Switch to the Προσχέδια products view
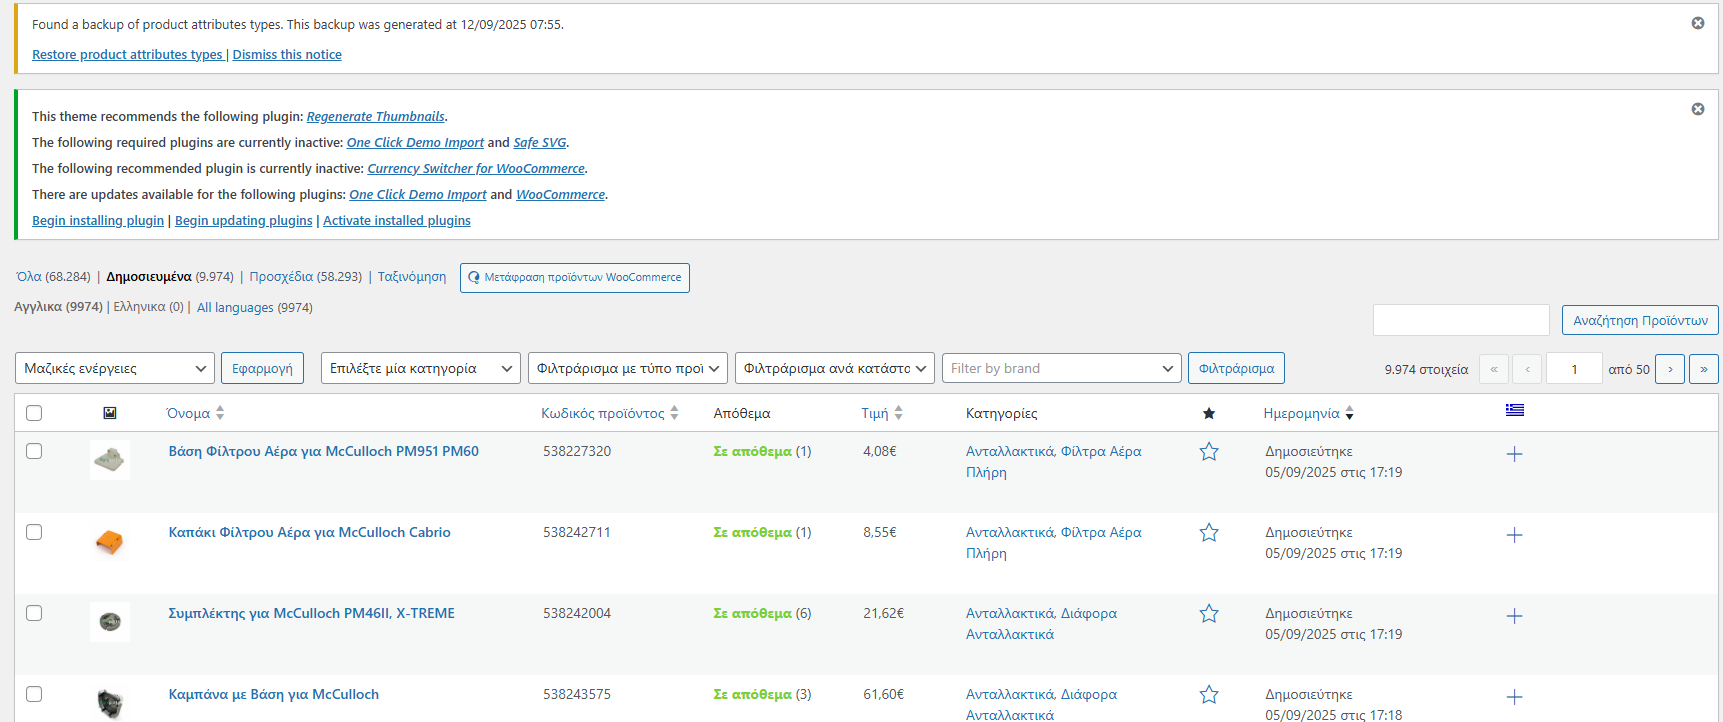This screenshot has width=1723, height=722. 281,277
